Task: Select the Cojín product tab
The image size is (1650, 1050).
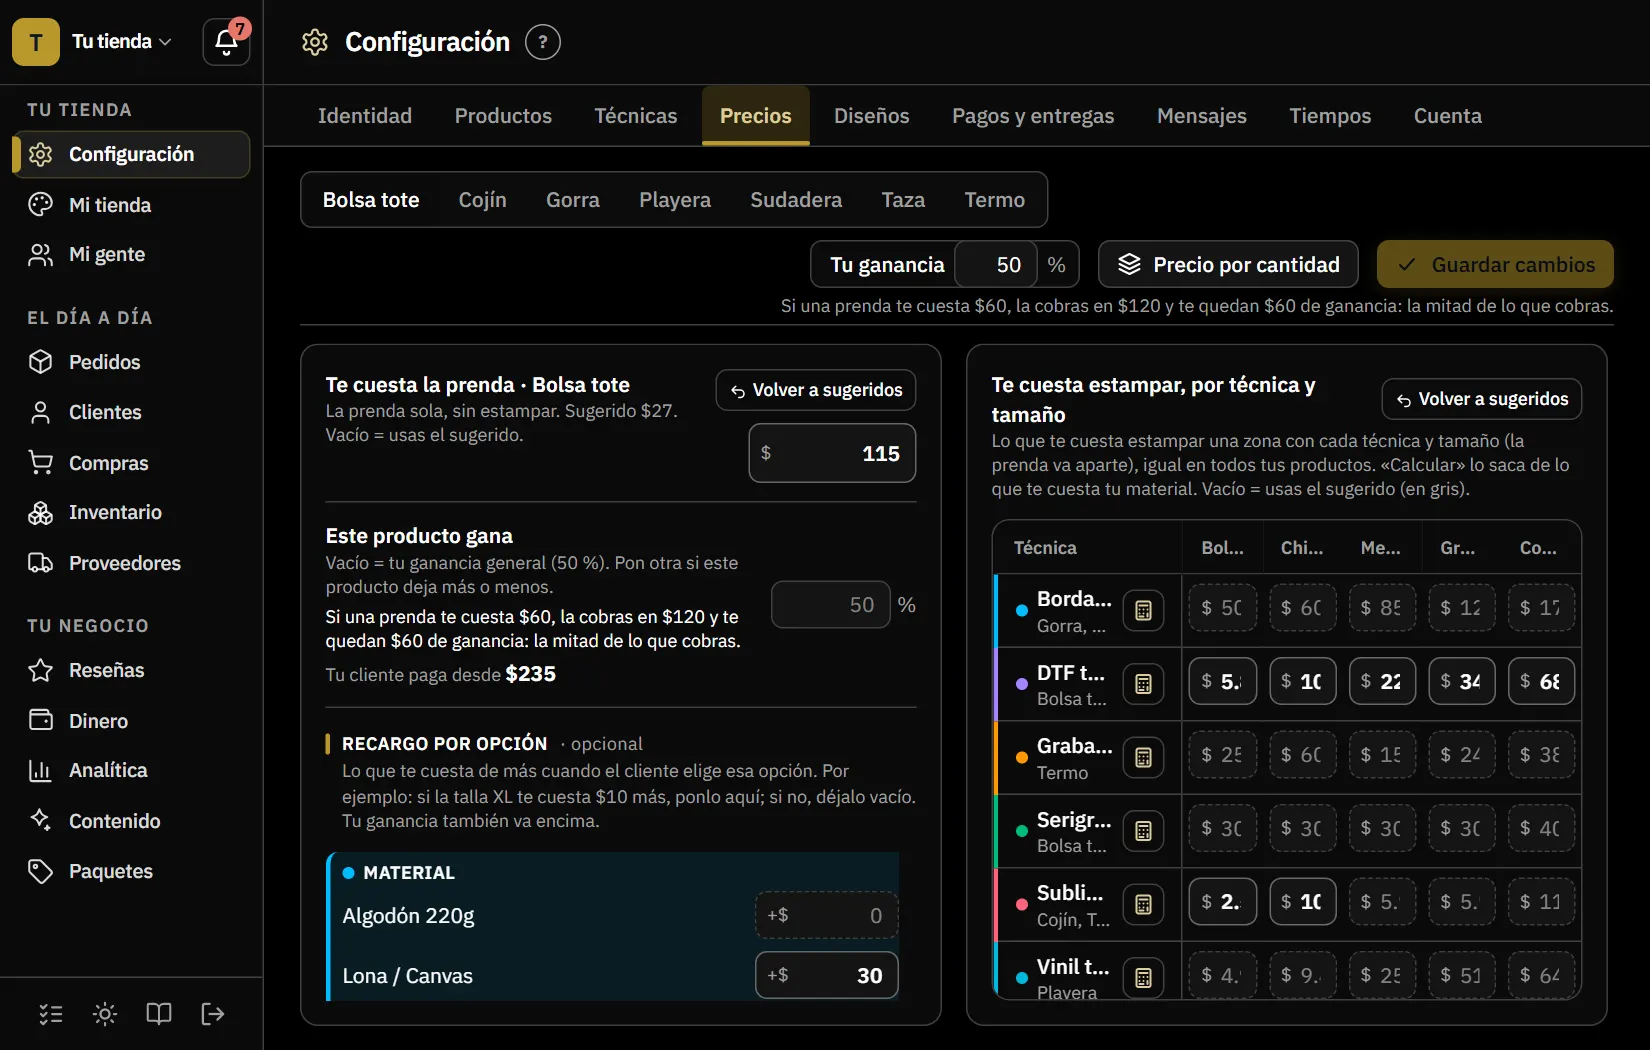Action: [x=482, y=200]
